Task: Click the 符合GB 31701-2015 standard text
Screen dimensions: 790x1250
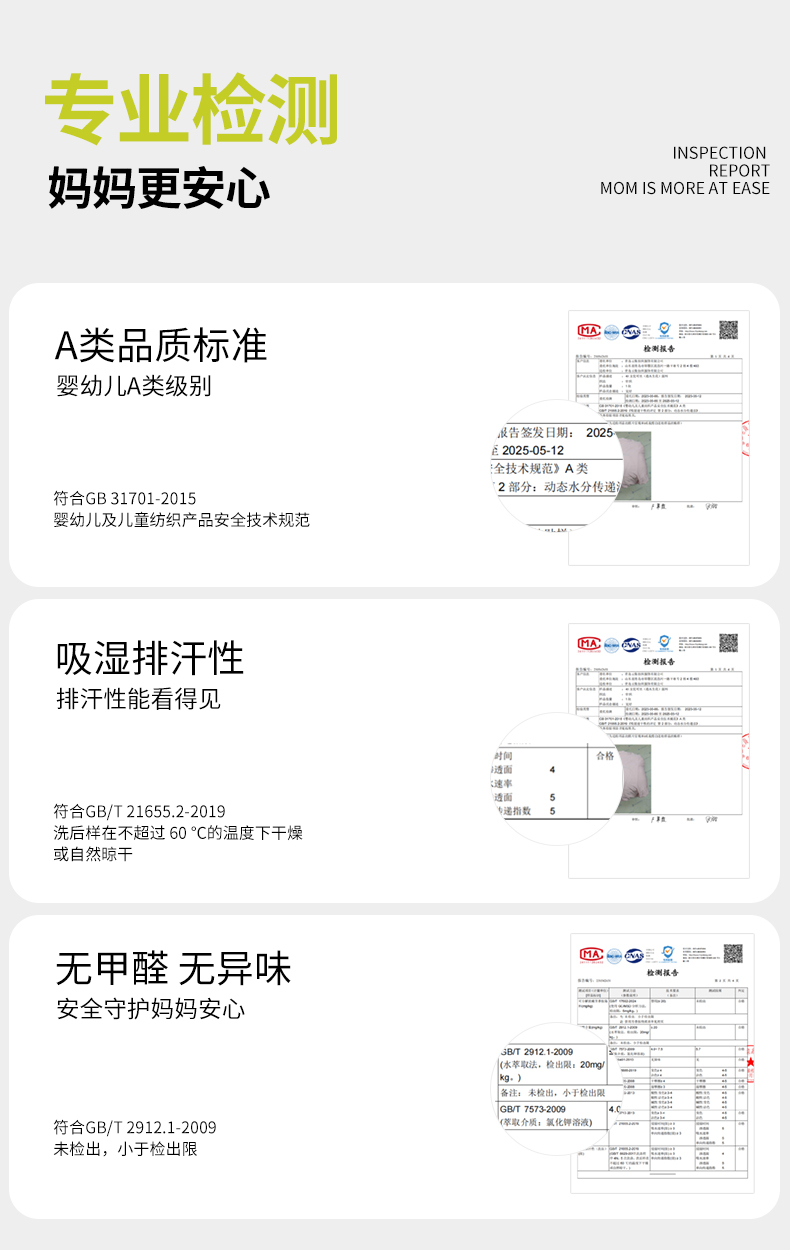Action: pos(125,498)
